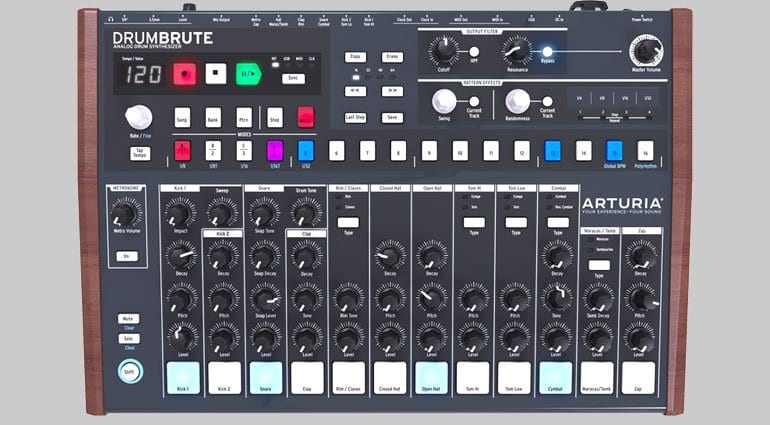Tap the Open Hat pad

pyautogui.click(x=431, y=378)
